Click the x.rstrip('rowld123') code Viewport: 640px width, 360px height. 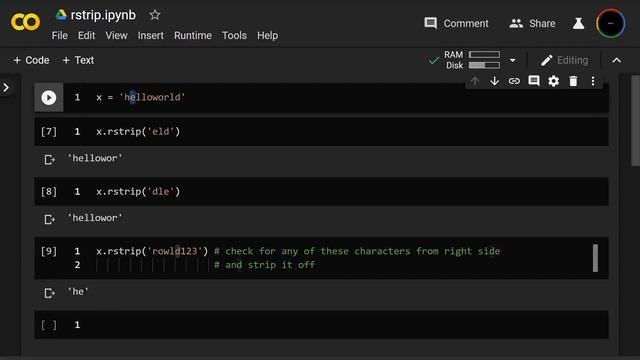point(152,251)
